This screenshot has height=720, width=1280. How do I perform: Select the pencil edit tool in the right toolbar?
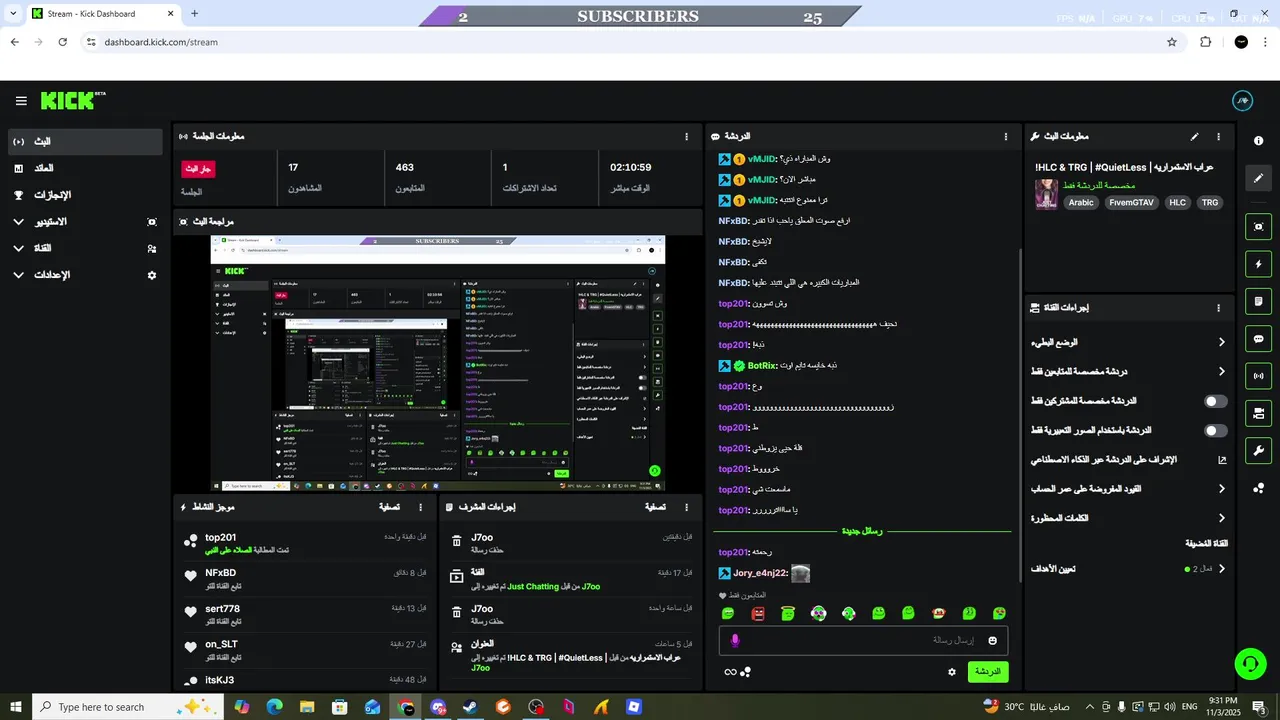1259,178
